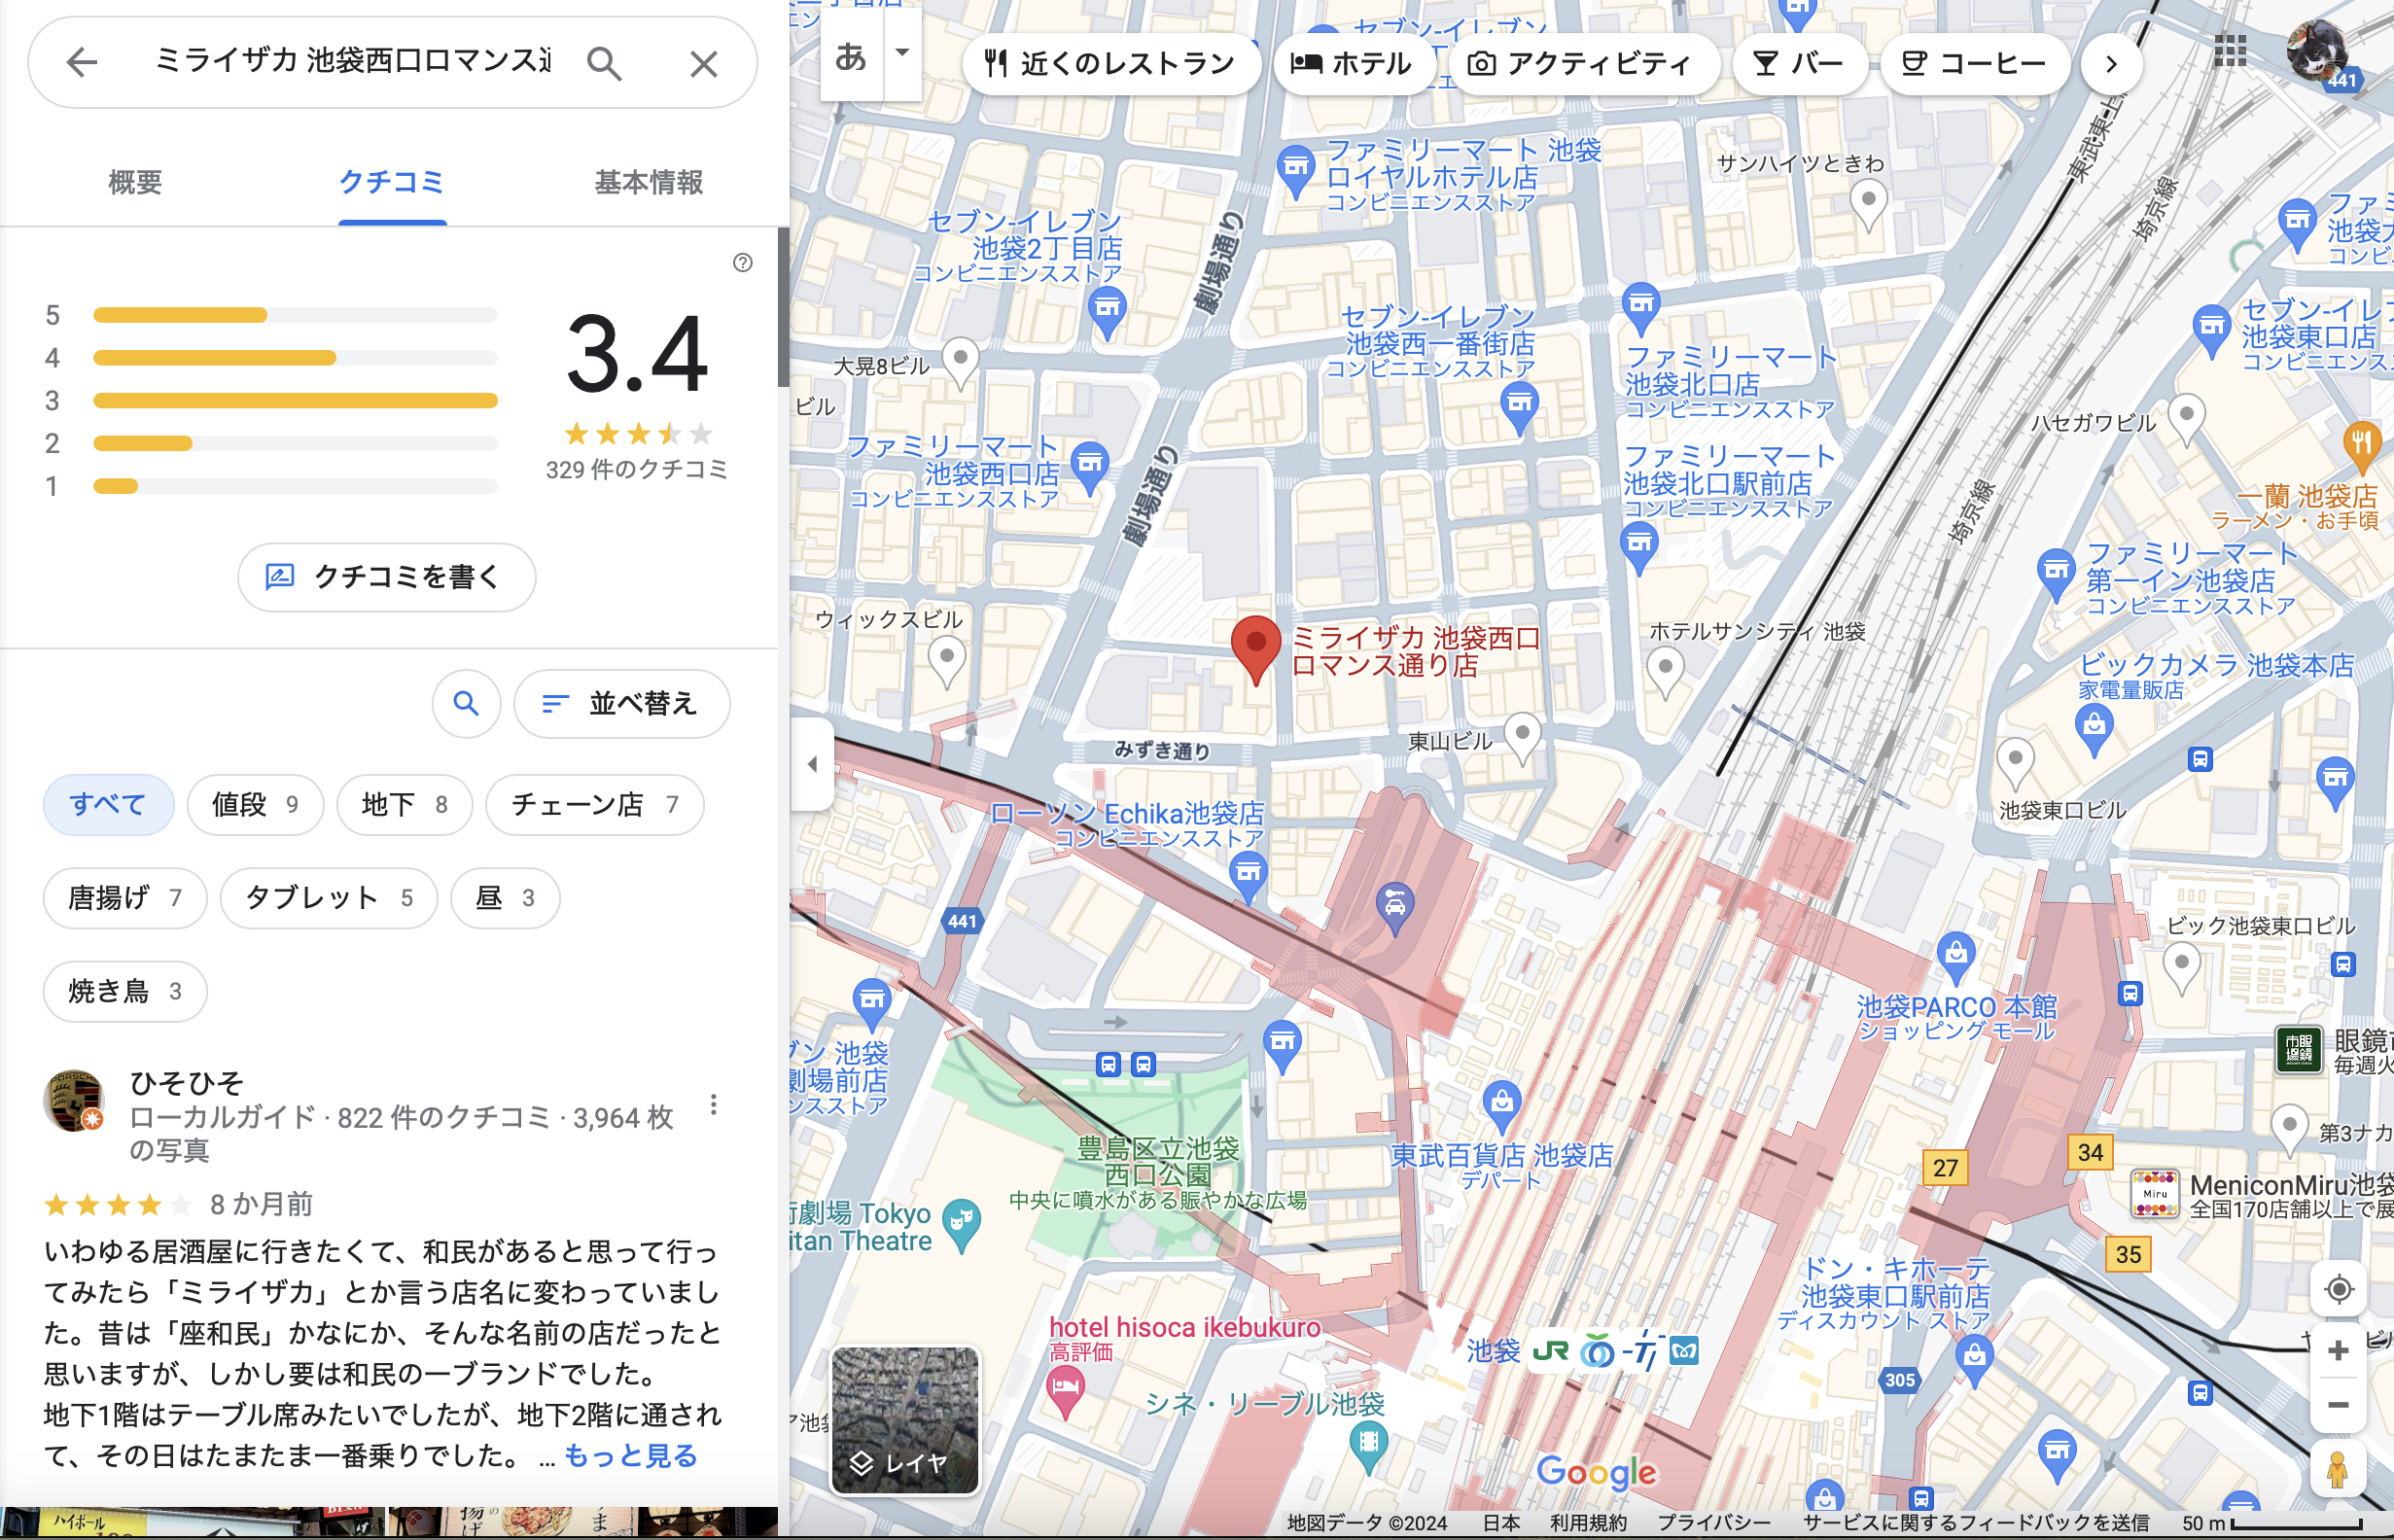Screen dimensions: 2394x1540
Task: Search for 近くのレストラン
Action: click(1110, 64)
